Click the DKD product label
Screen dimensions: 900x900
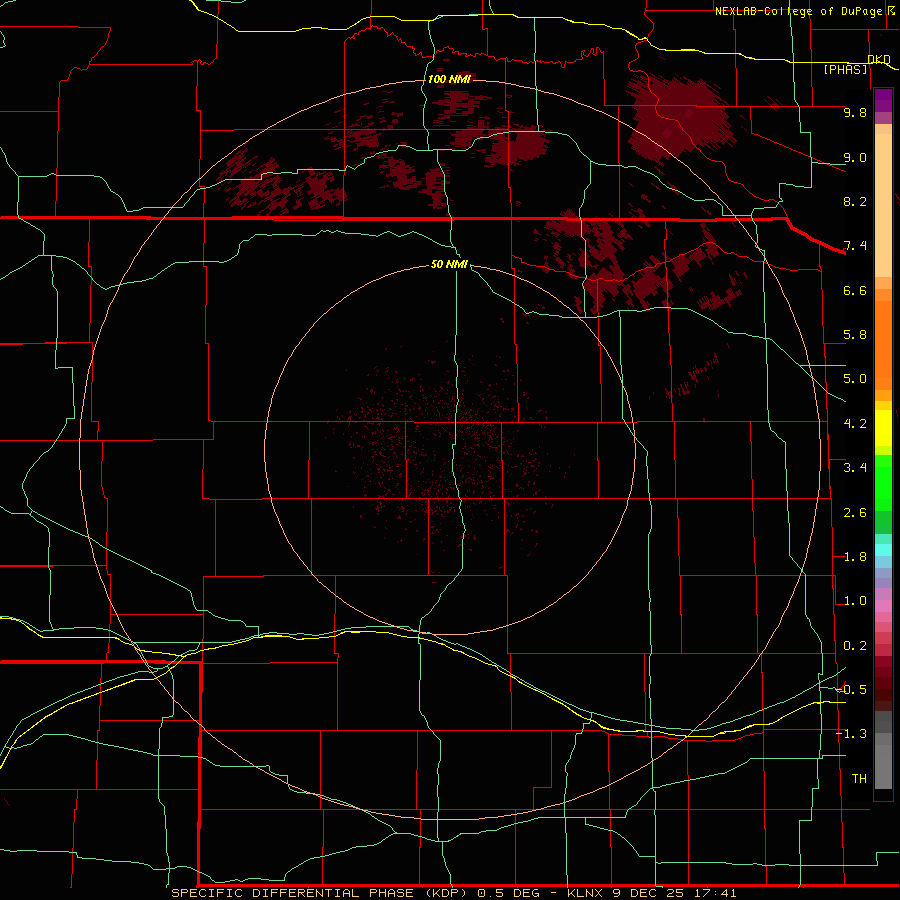[879, 59]
